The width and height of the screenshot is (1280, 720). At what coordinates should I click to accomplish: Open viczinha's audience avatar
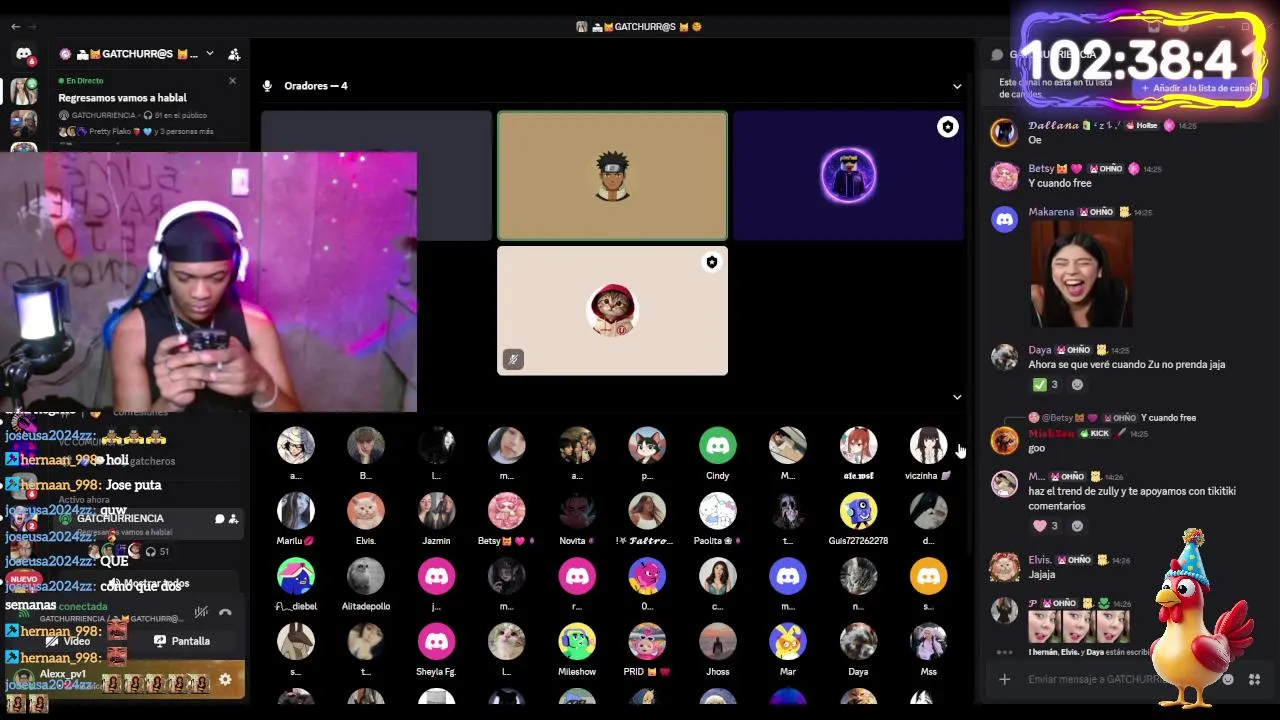point(928,446)
